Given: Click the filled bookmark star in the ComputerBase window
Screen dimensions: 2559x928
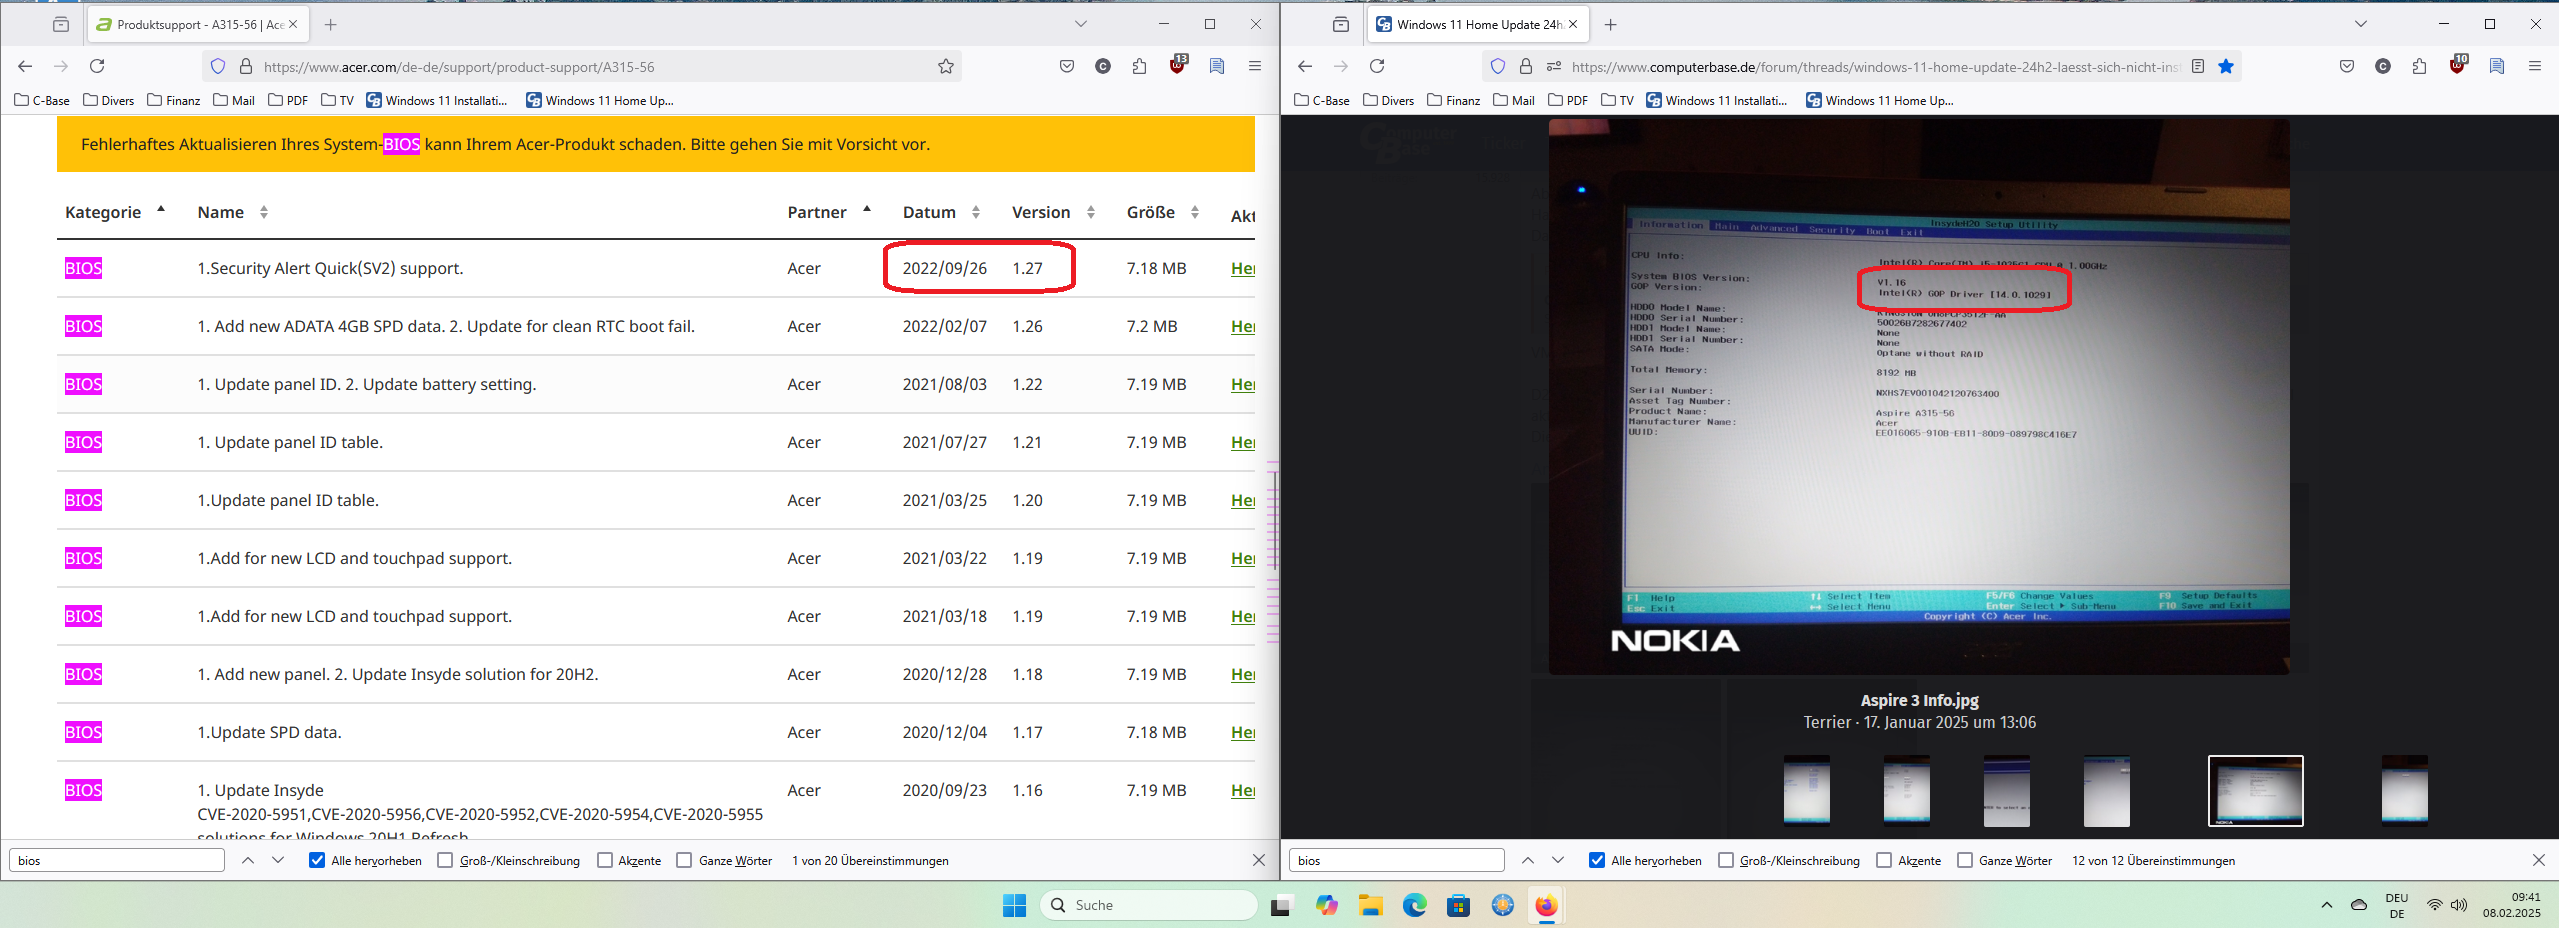Looking at the screenshot, I should click(x=2226, y=66).
